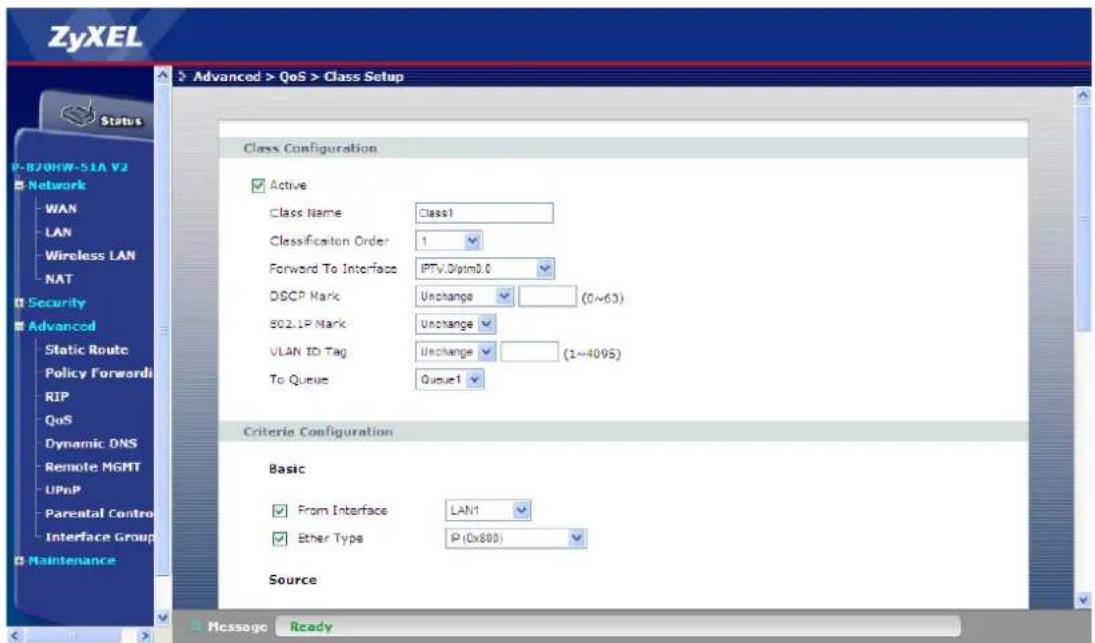The height and width of the screenshot is (643, 1095).
Task: Click the Class Configuration section header
Action: click(x=310, y=148)
